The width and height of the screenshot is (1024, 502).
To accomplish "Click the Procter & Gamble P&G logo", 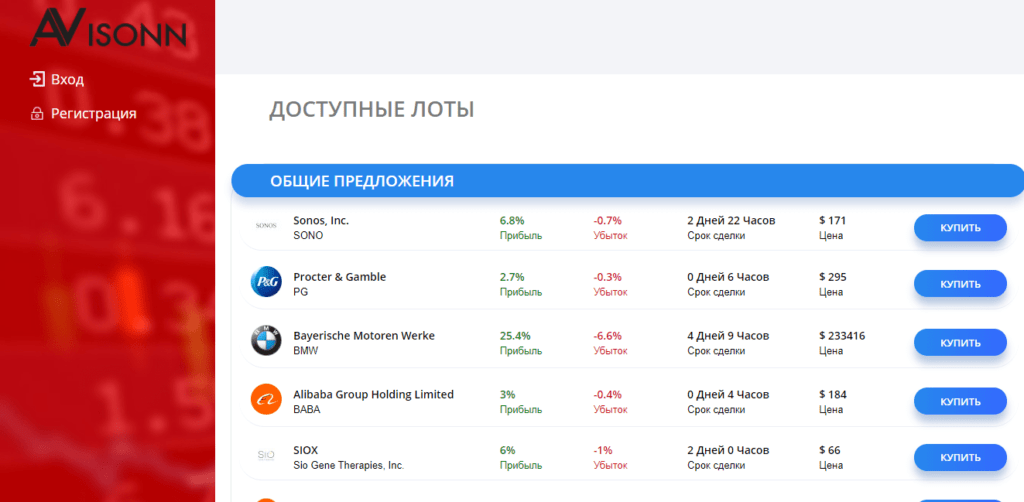I will tap(266, 281).
